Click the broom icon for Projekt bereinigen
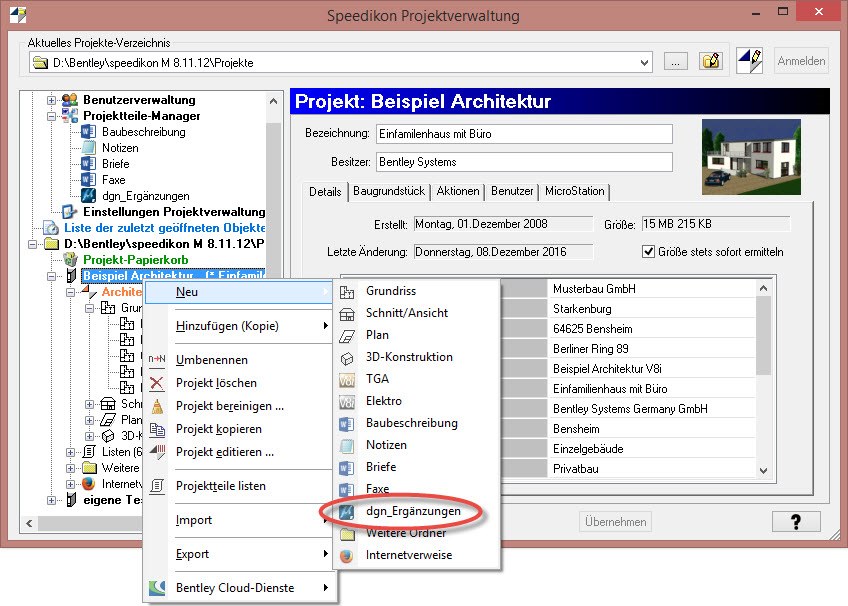 tap(157, 407)
